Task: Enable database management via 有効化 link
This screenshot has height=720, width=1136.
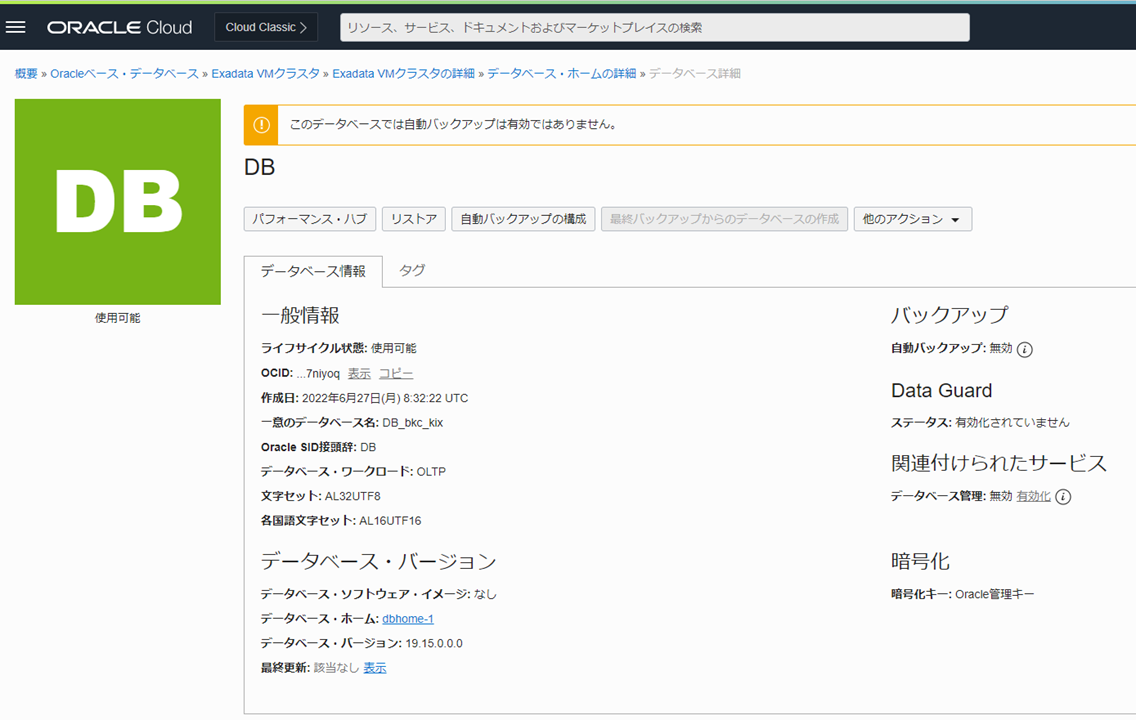Action: pos(1033,496)
